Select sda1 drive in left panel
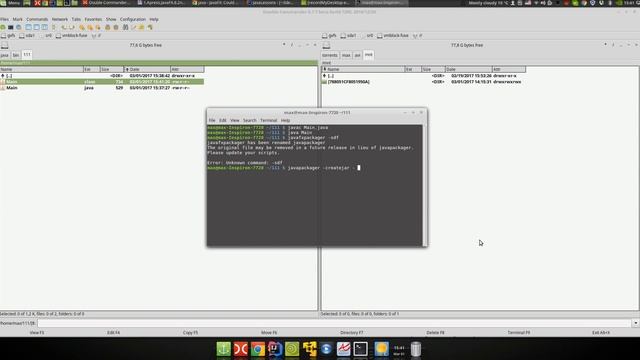 [27, 36]
